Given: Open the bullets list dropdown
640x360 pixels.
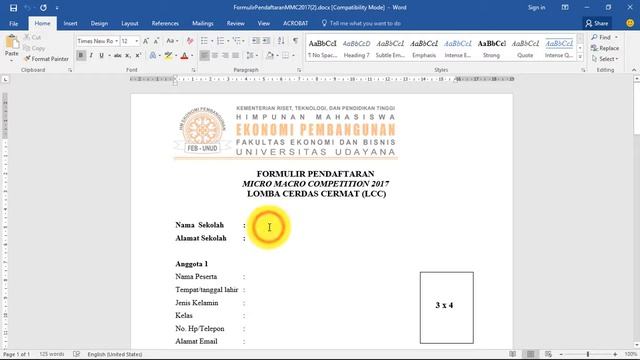Looking at the screenshot, I should pyautogui.click(x=211, y=41).
